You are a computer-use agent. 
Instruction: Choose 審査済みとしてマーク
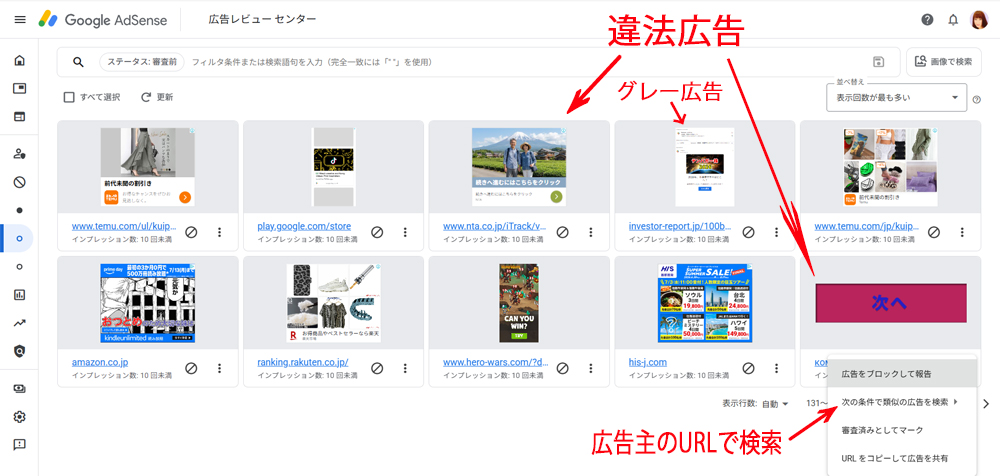pyautogui.click(x=902, y=430)
